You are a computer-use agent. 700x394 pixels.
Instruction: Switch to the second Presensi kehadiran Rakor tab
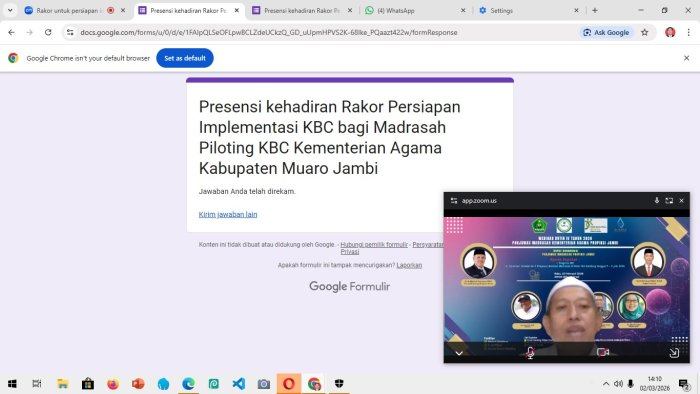302,10
